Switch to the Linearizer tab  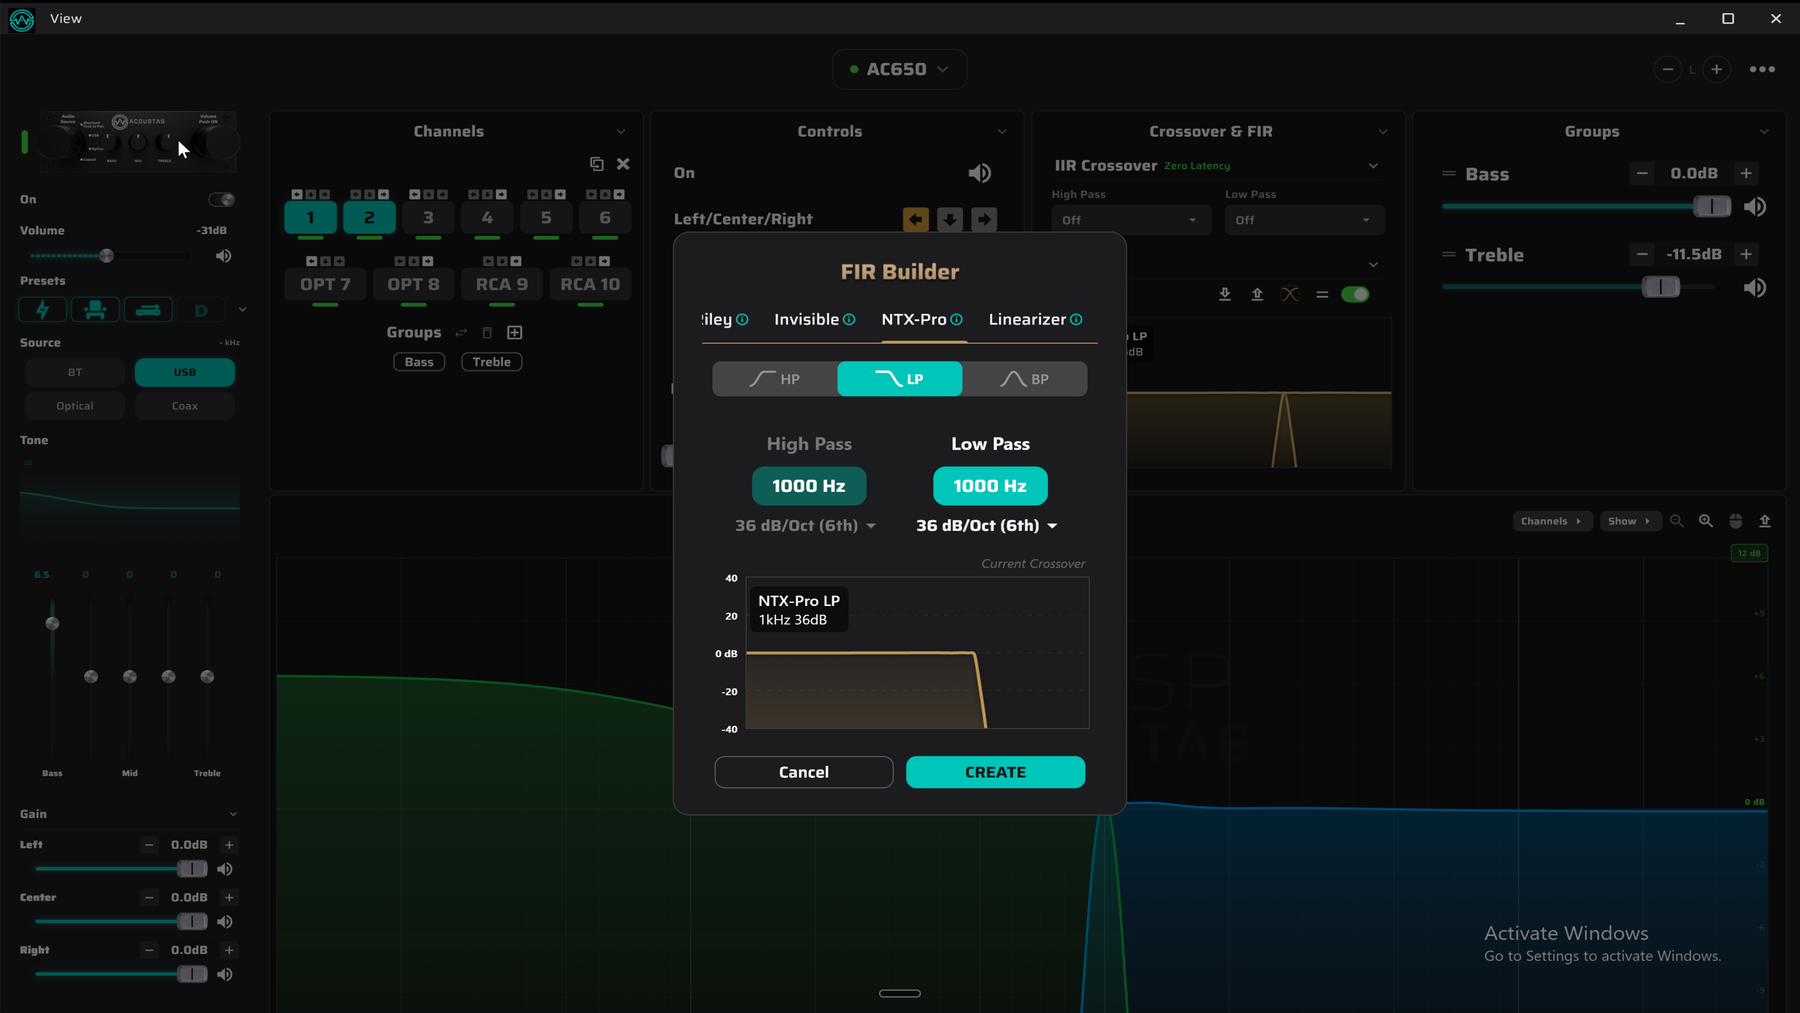(x=1027, y=320)
